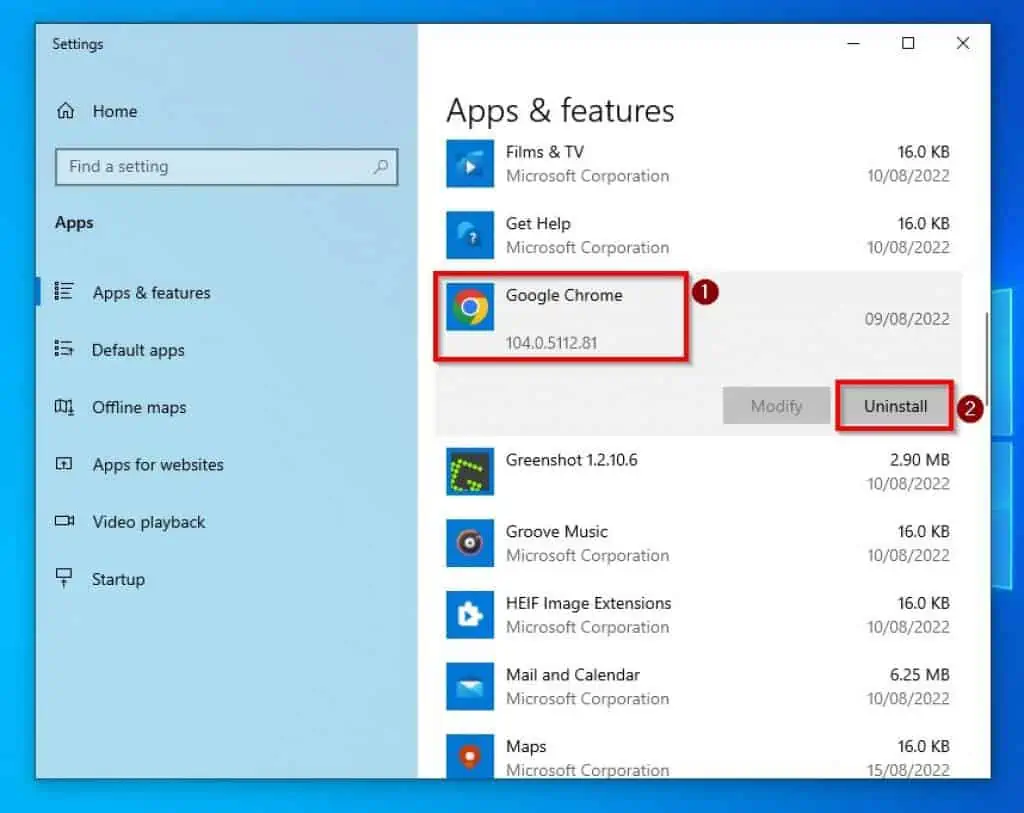The image size is (1024, 813).
Task: Click the Startup sidebar icon
Action: pos(63,577)
